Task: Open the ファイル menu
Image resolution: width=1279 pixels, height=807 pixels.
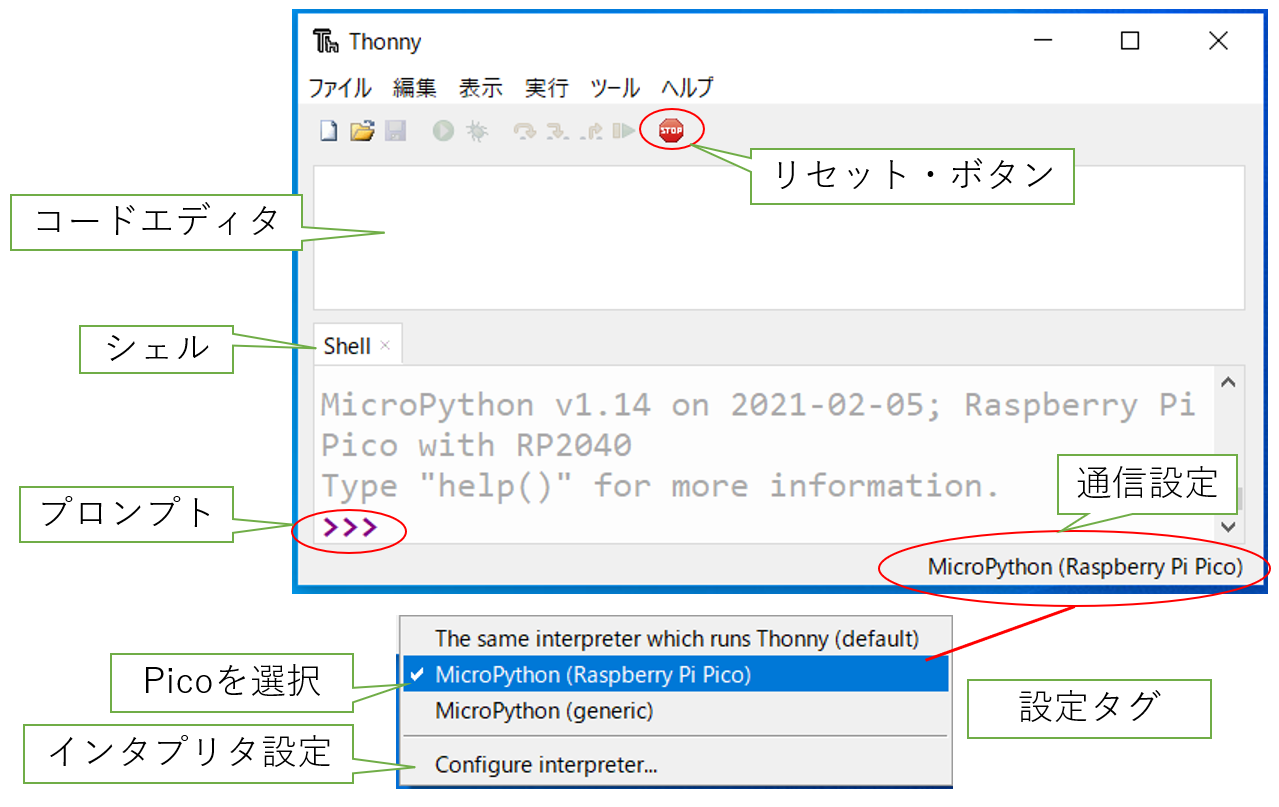Action: (339, 88)
